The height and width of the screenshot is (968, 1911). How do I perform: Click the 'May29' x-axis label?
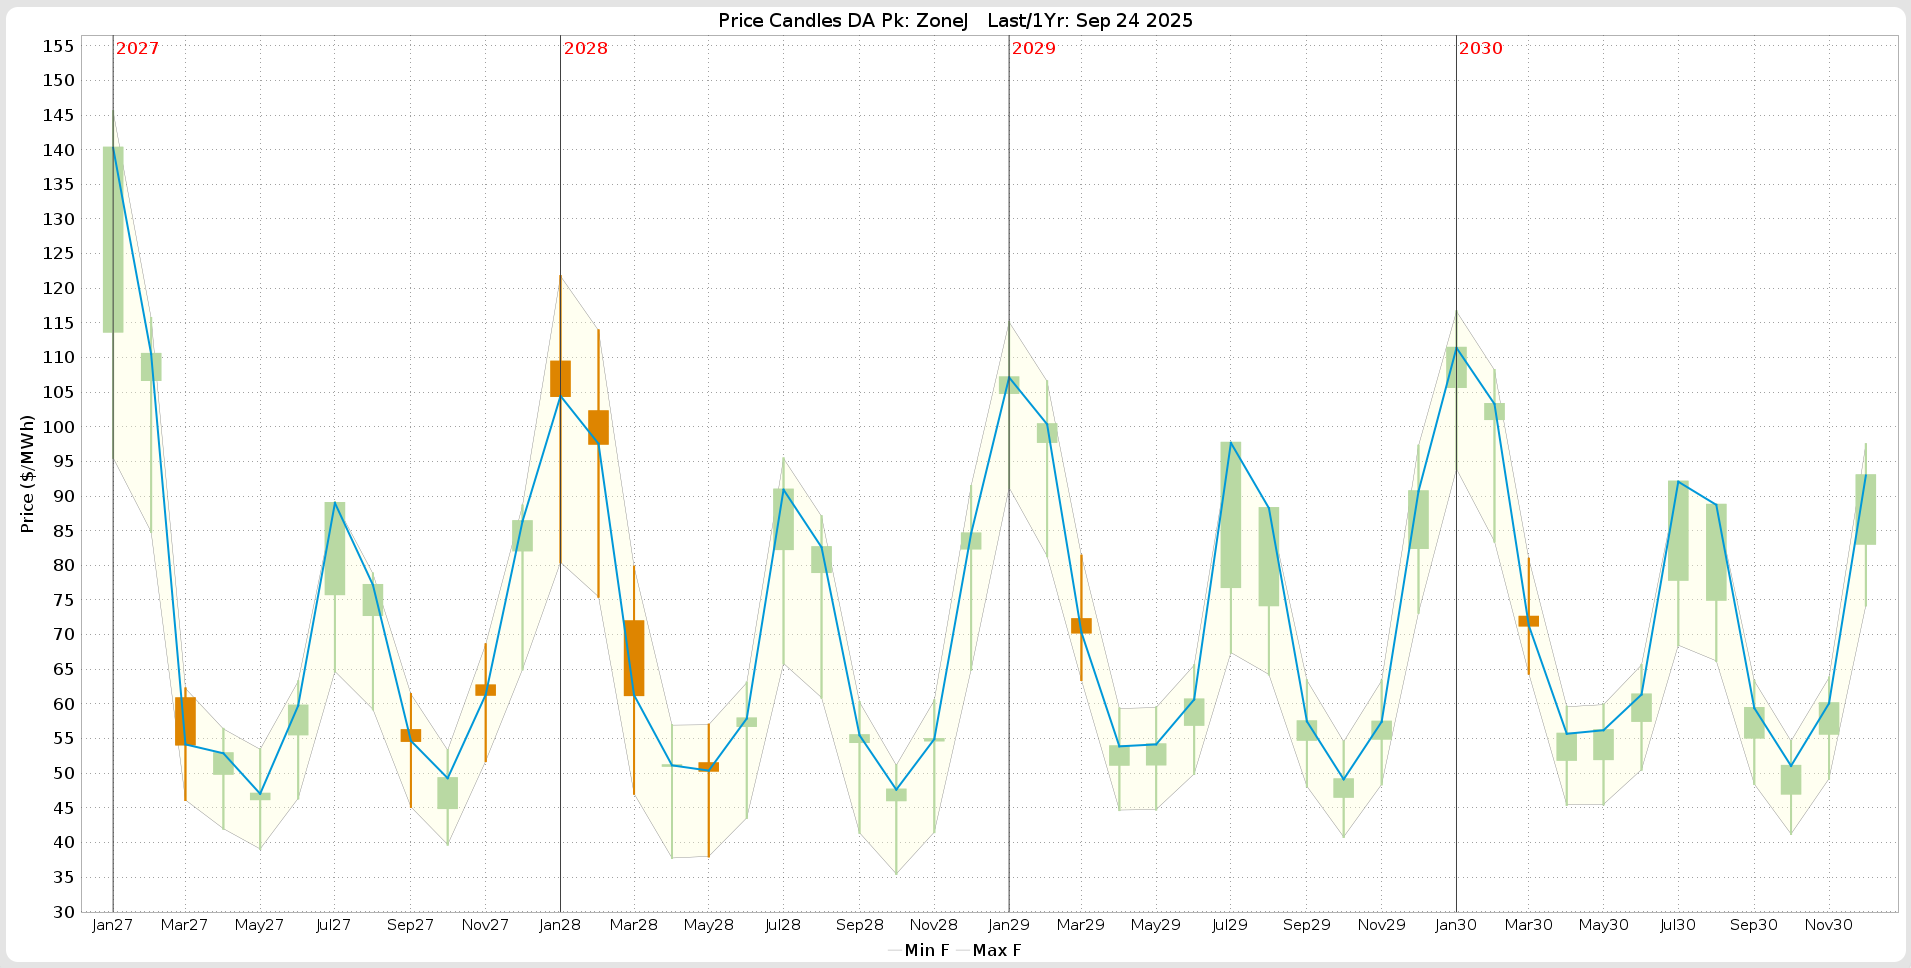[x=1155, y=925]
